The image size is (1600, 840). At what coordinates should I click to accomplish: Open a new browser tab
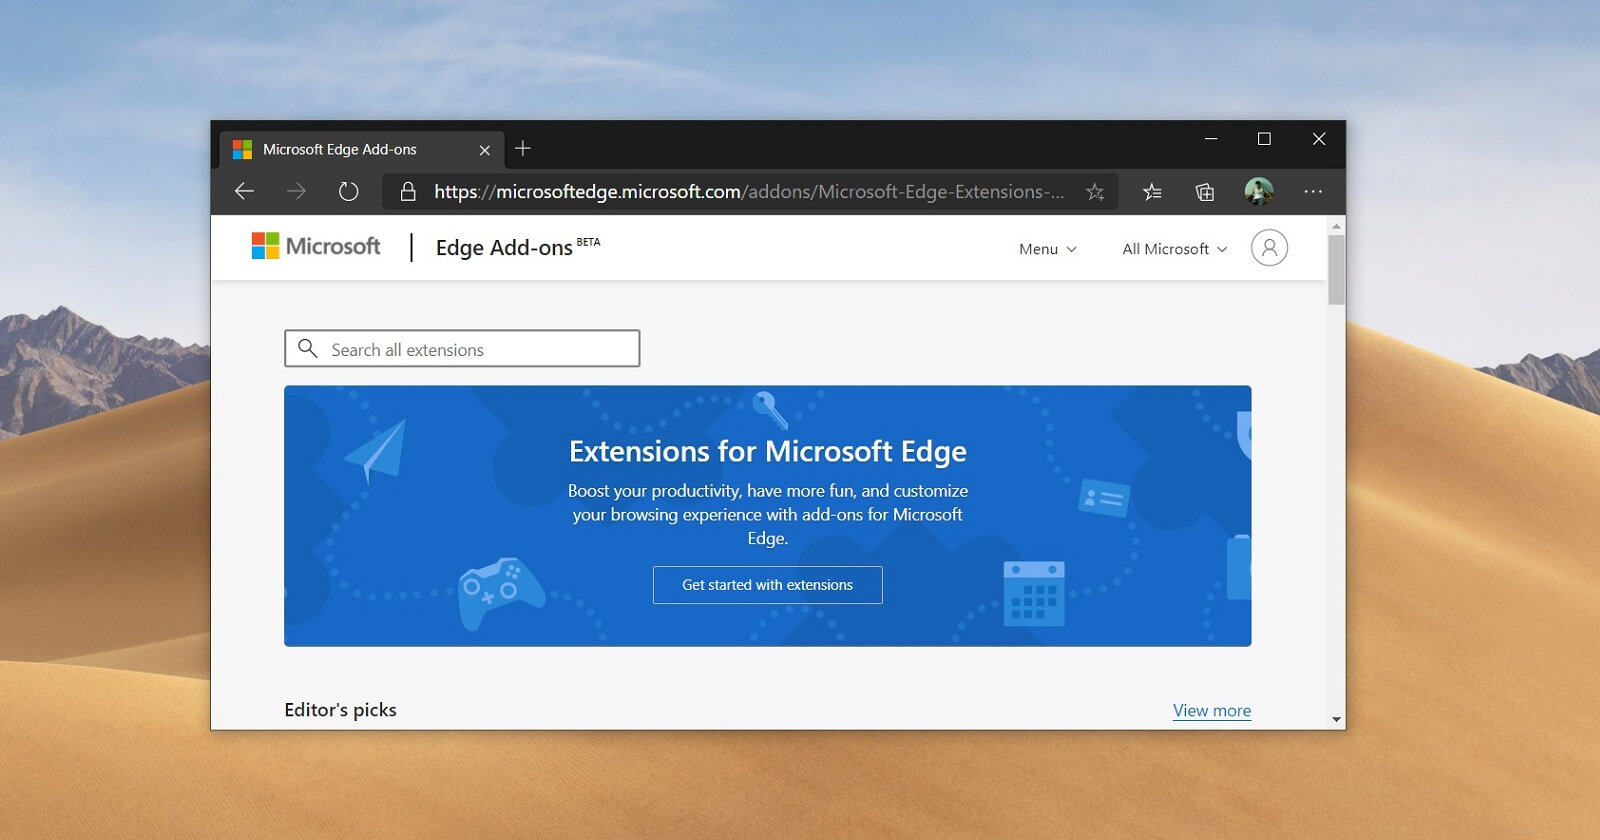(522, 149)
